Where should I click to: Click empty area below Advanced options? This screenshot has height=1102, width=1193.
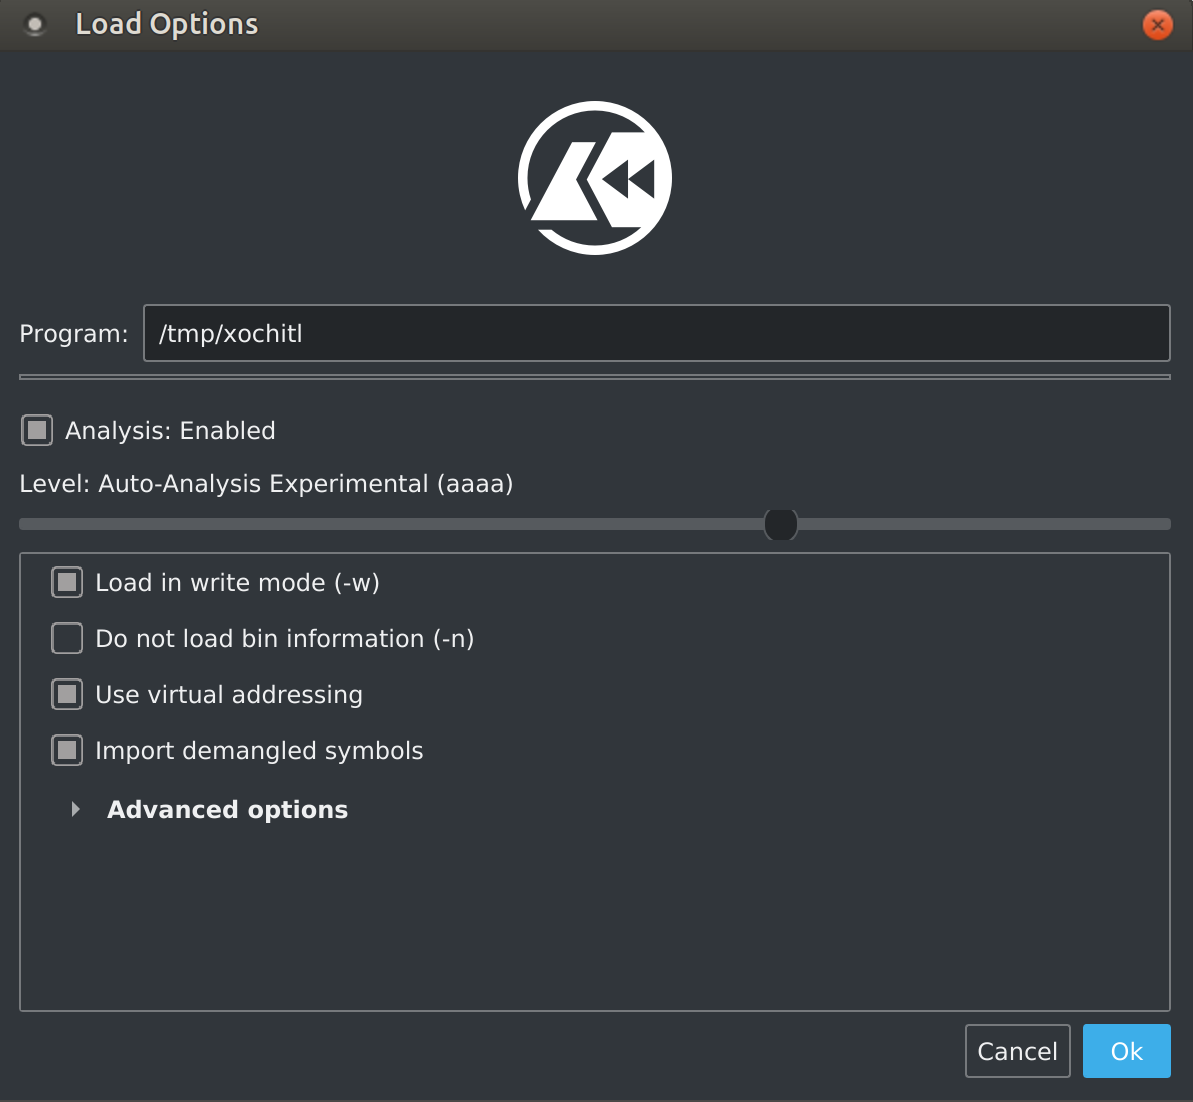[595, 920]
